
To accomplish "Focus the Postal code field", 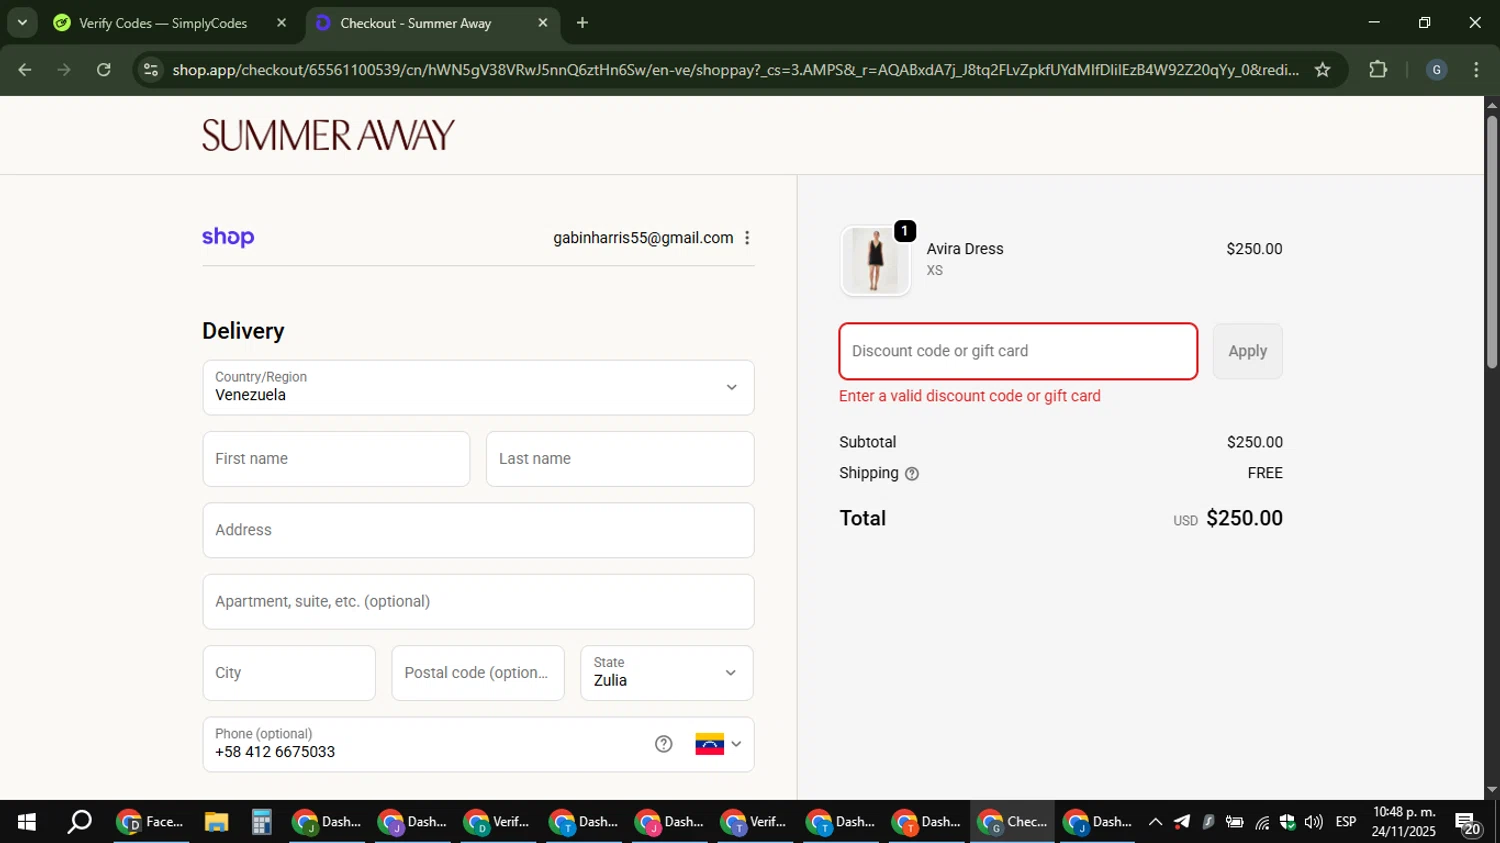I will [x=478, y=673].
